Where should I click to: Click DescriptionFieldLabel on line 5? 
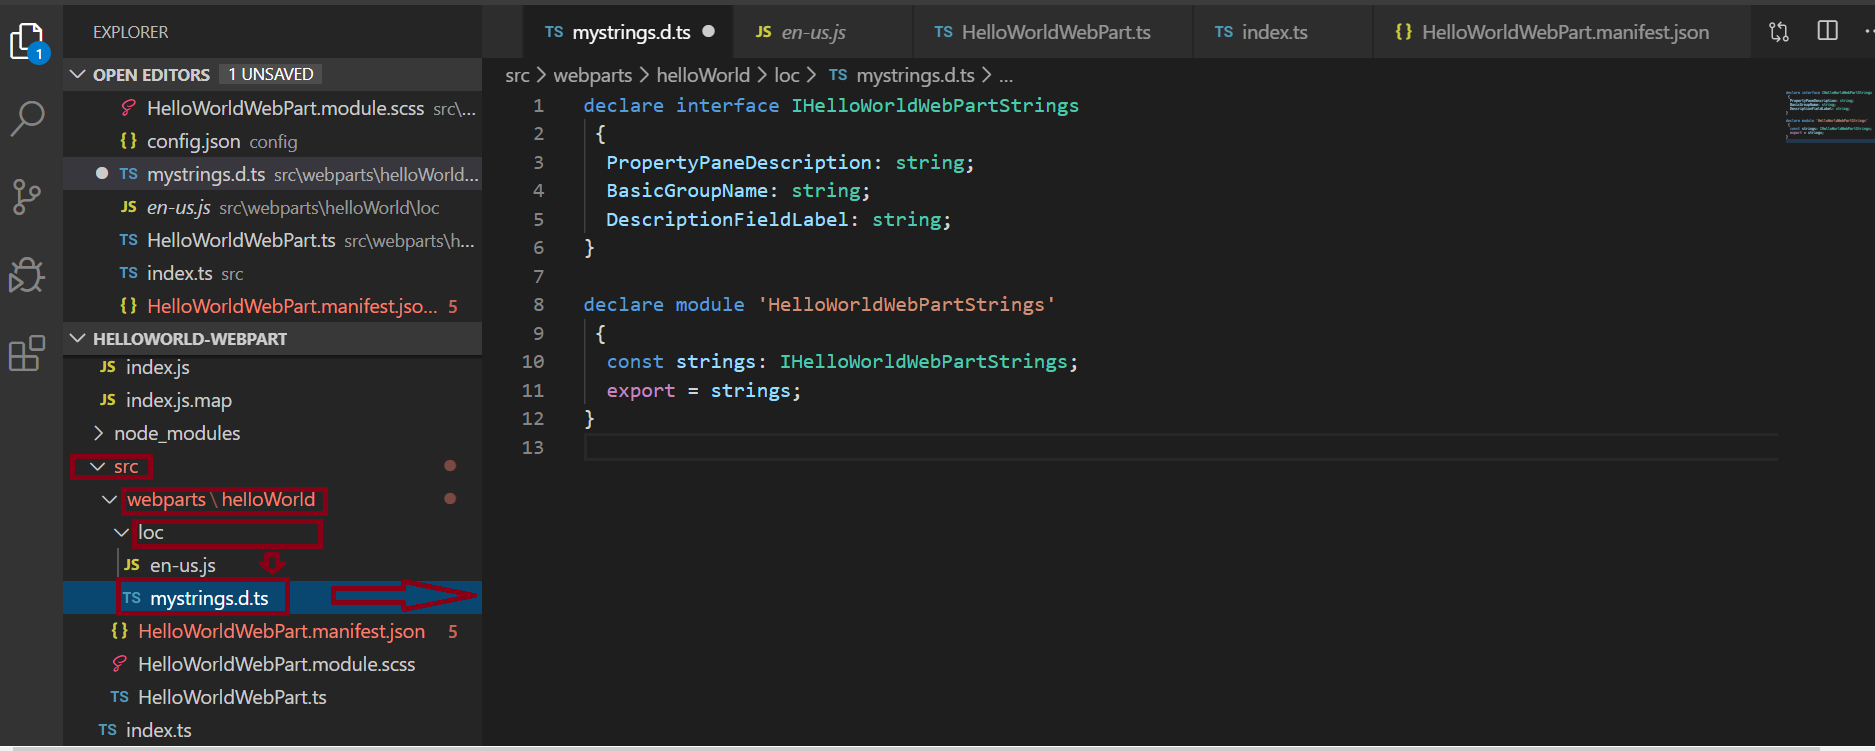727,219
